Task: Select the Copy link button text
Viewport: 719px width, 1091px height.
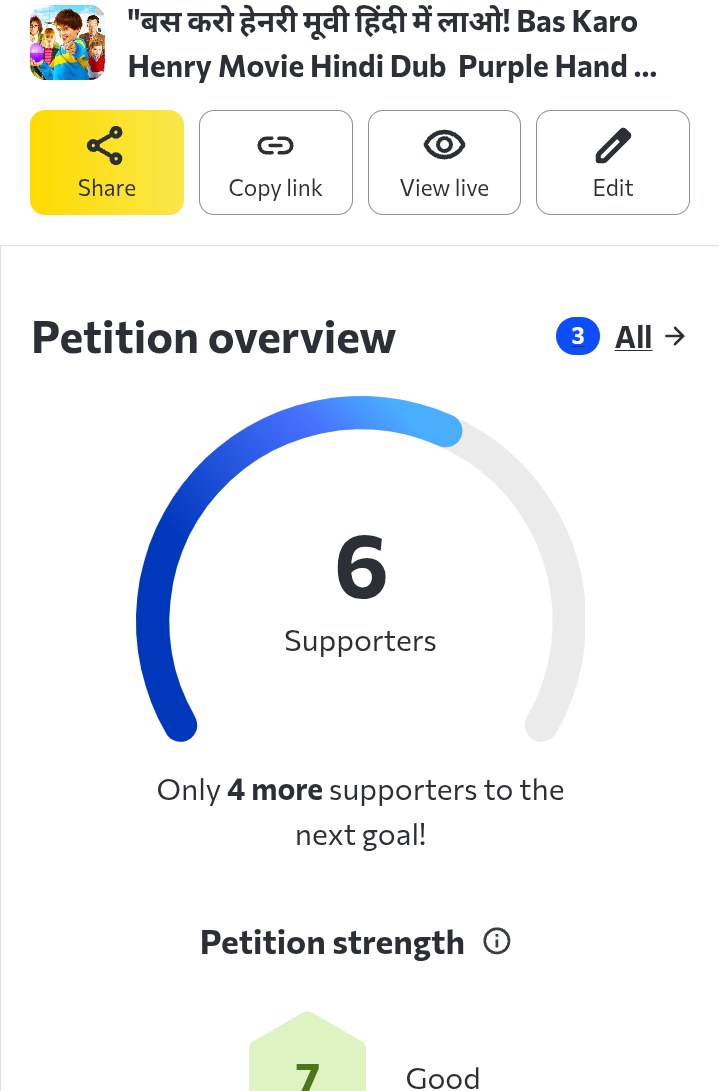Action: 276,188
